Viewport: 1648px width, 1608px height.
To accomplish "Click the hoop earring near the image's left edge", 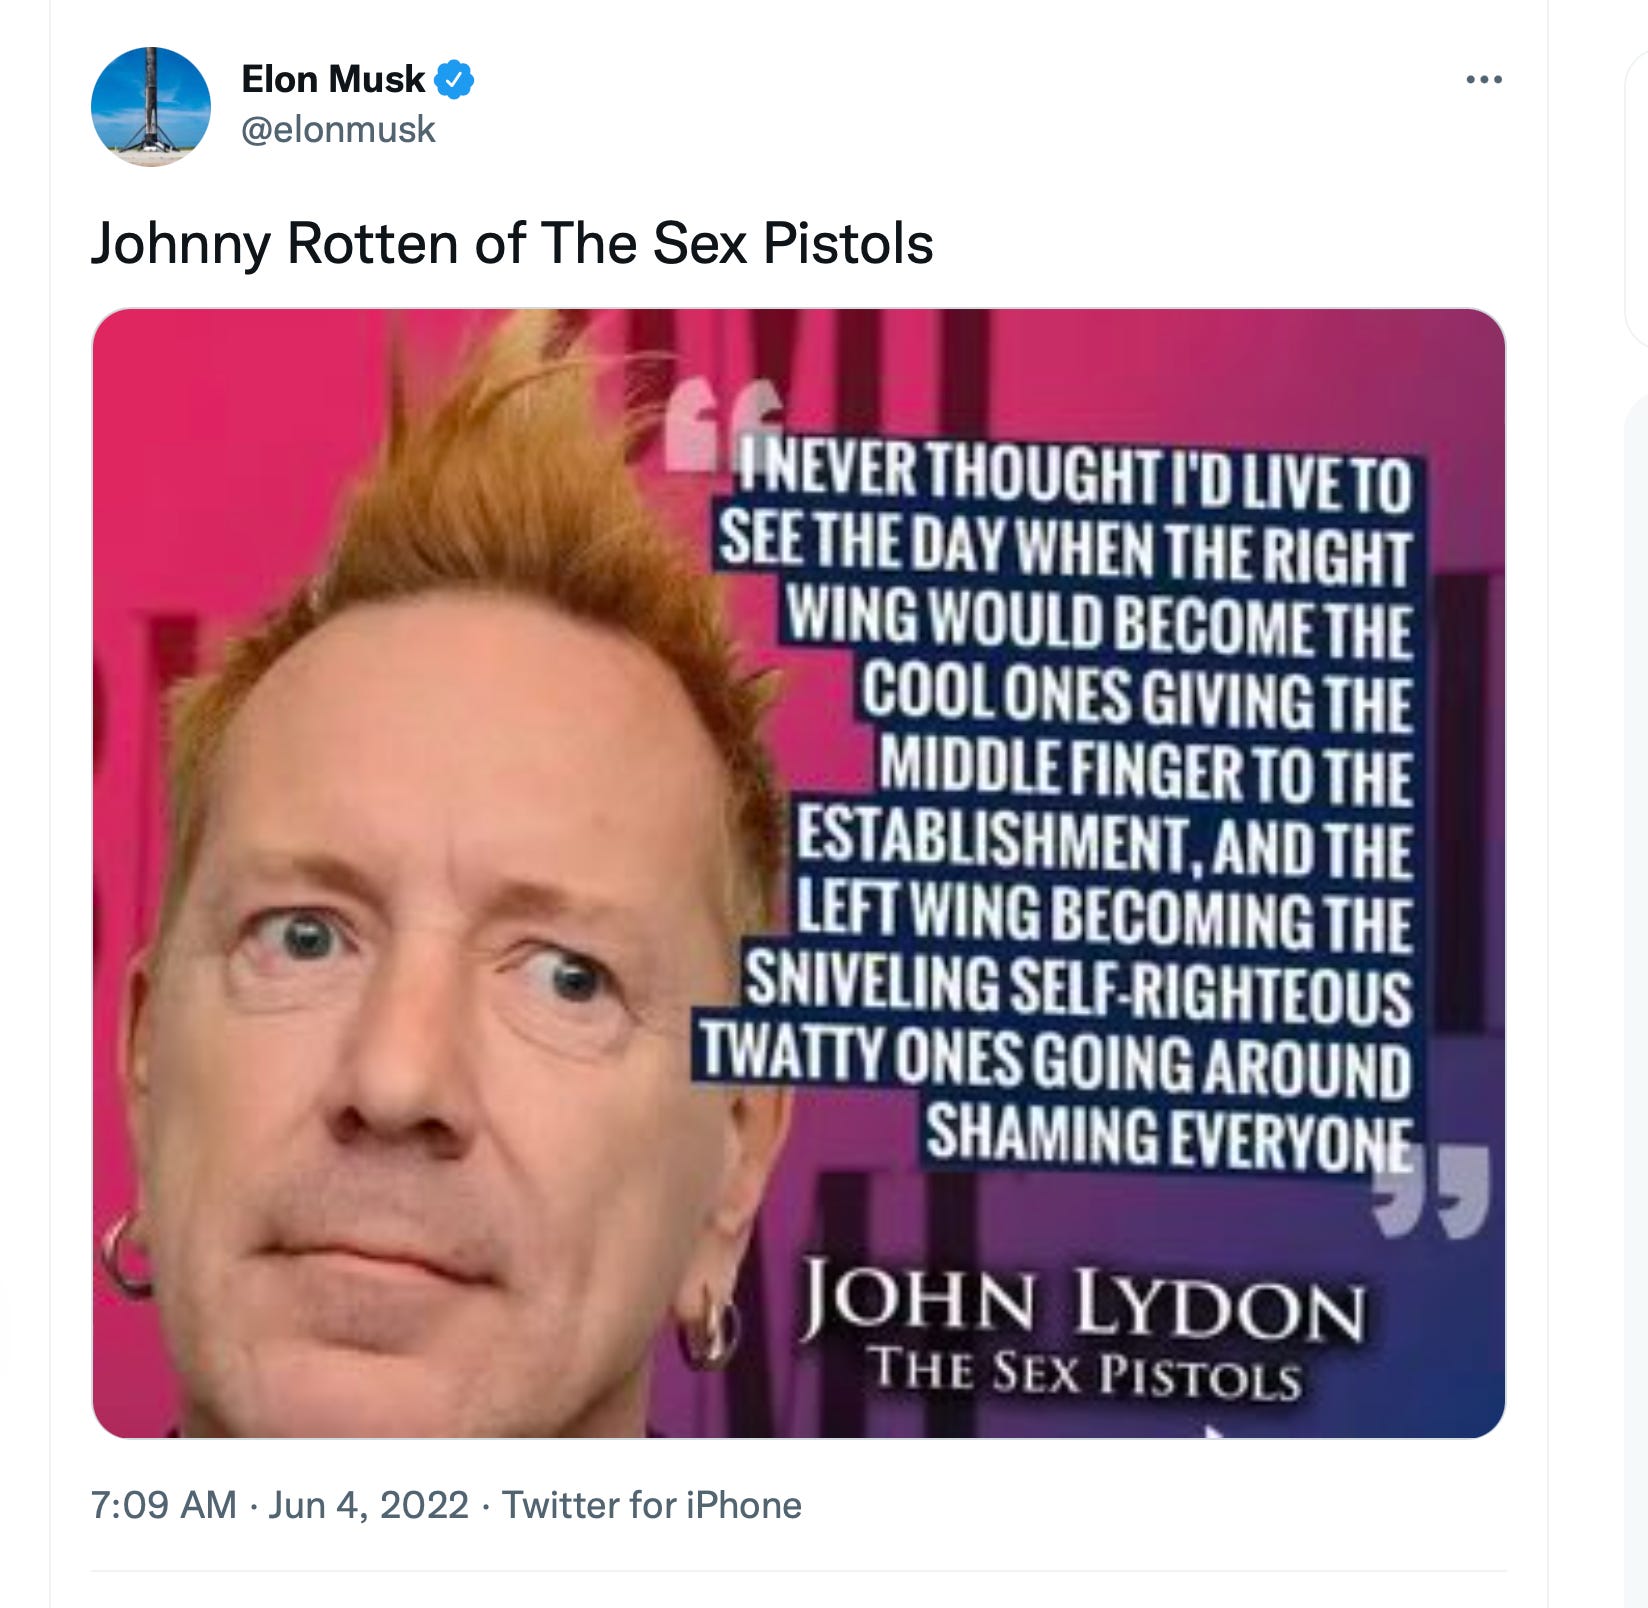I will (x=124, y=1254).
